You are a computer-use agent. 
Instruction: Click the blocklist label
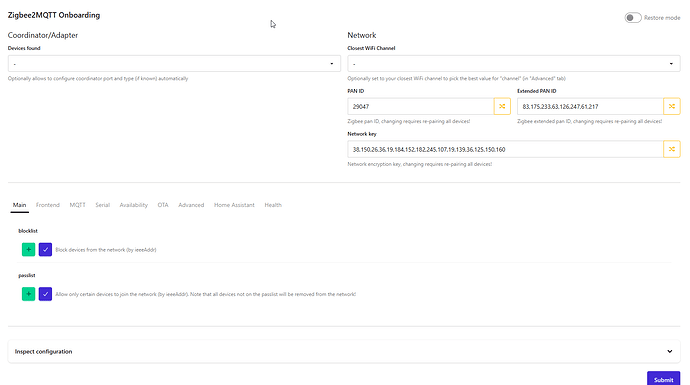point(28,231)
